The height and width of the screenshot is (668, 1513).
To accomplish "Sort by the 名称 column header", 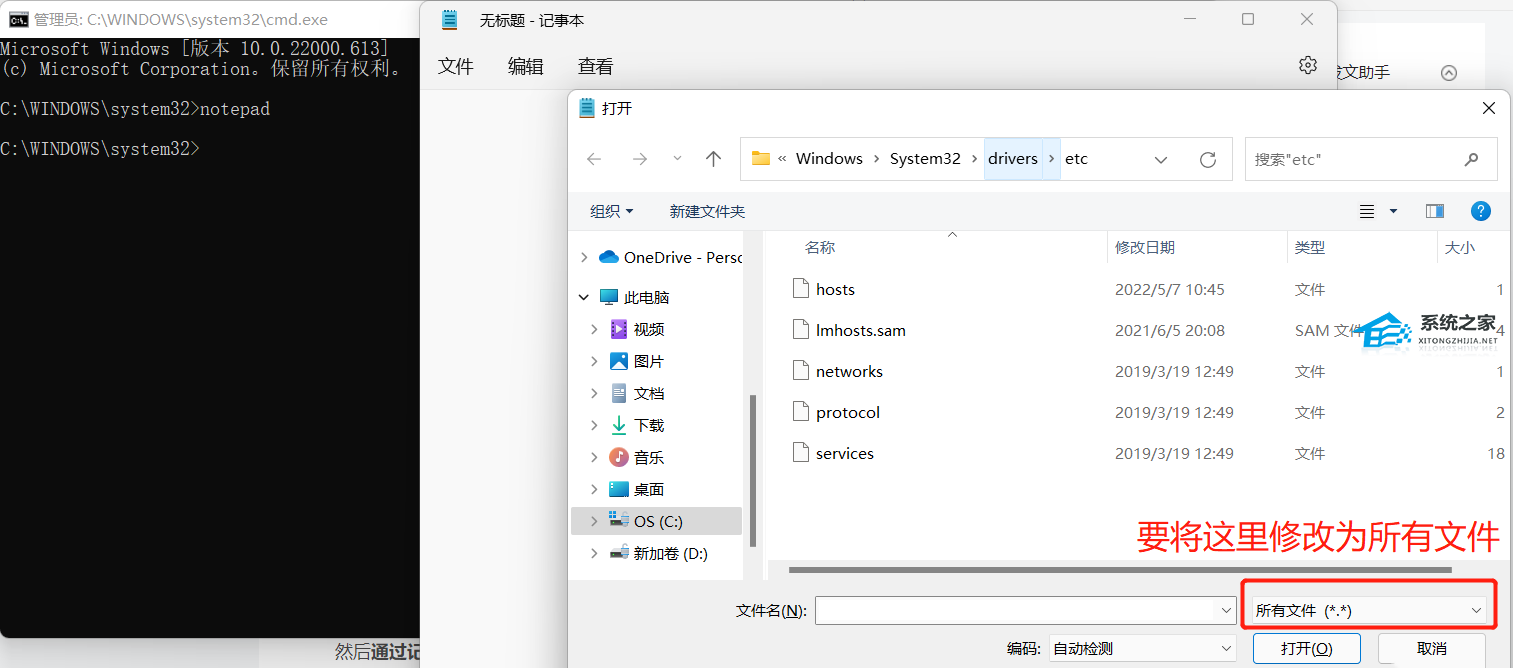I will 820,247.
